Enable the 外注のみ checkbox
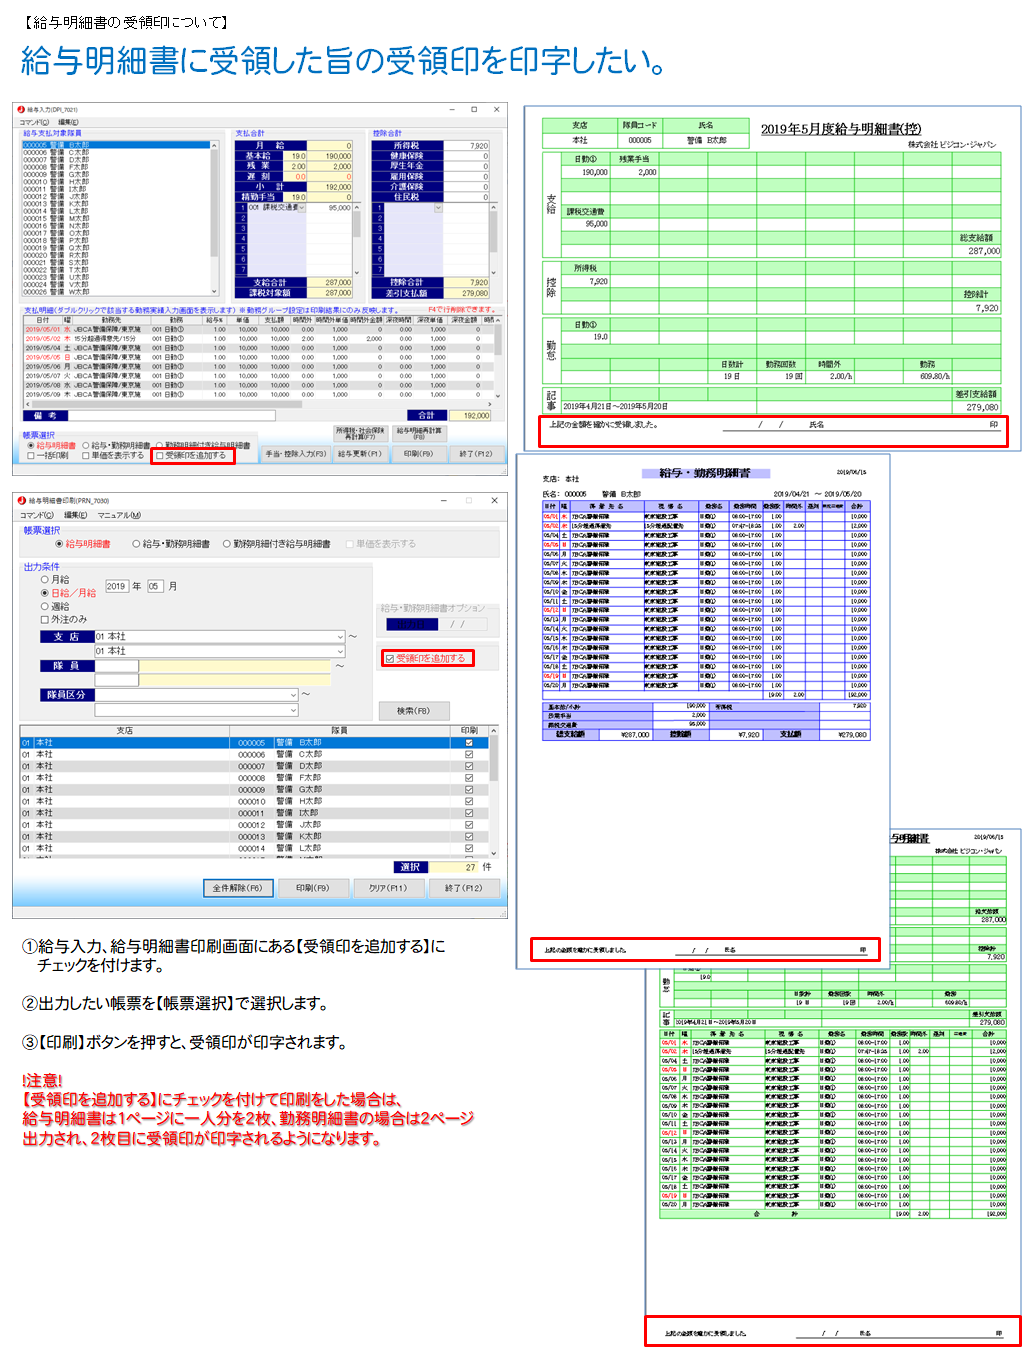 coord(45,620)
